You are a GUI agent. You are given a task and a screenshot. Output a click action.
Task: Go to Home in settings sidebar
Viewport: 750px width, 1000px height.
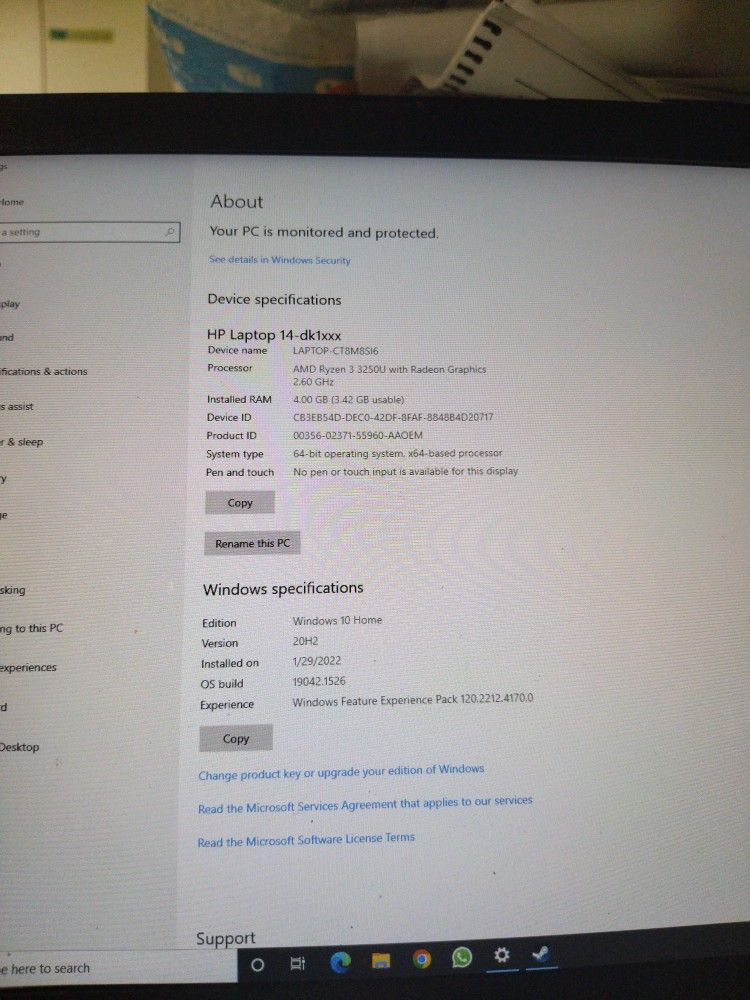(x=12, y=202)
